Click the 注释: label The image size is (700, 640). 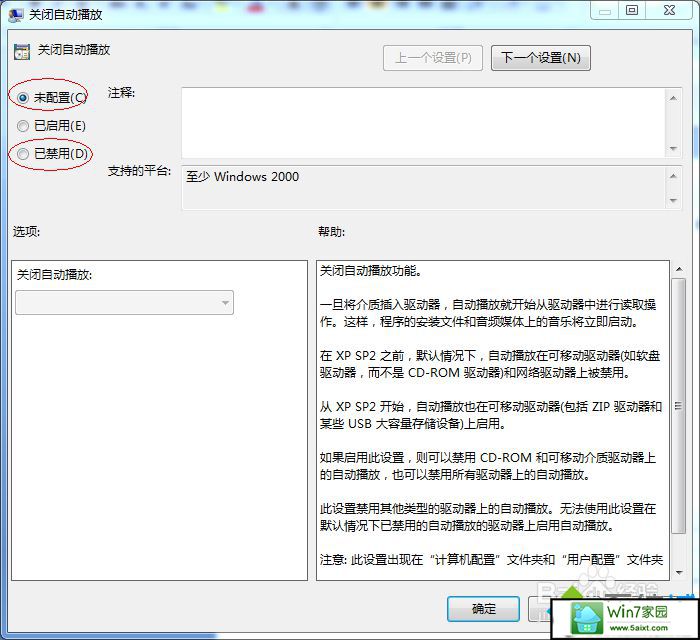(121, 93)
